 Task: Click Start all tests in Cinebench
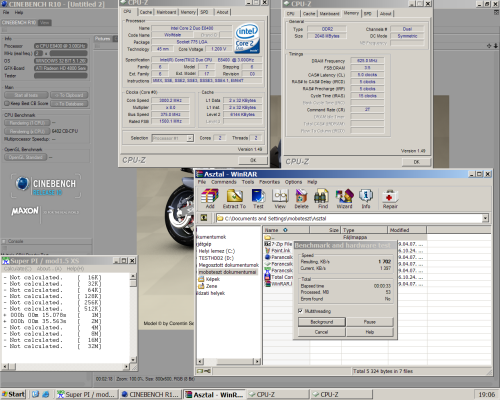click(26, 95)
